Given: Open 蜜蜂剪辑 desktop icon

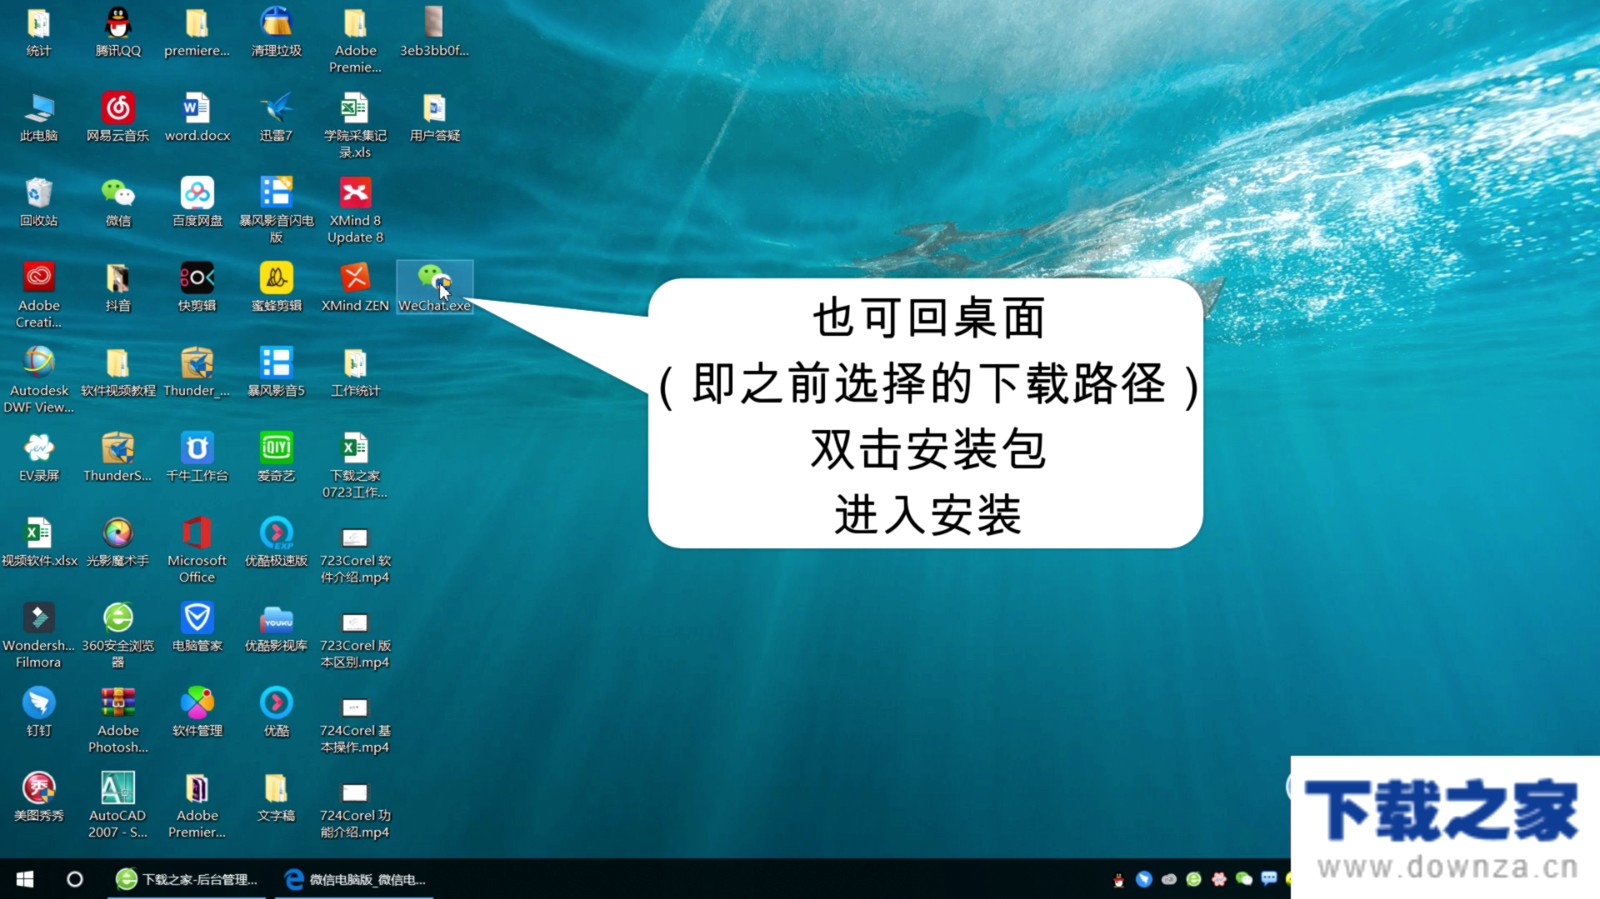Looking at the screenshot, I should 276,286.
